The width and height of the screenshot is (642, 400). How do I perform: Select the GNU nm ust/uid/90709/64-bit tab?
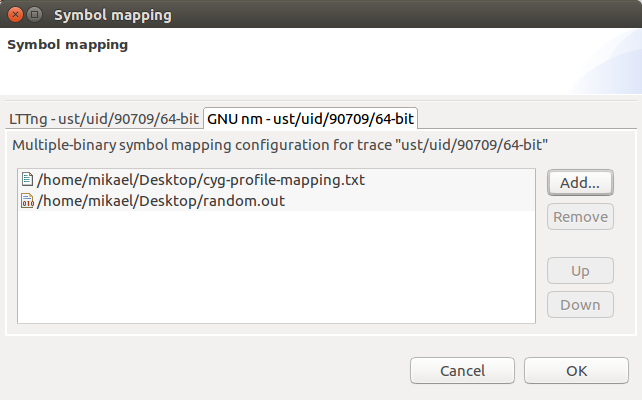[x=311, y=118]
